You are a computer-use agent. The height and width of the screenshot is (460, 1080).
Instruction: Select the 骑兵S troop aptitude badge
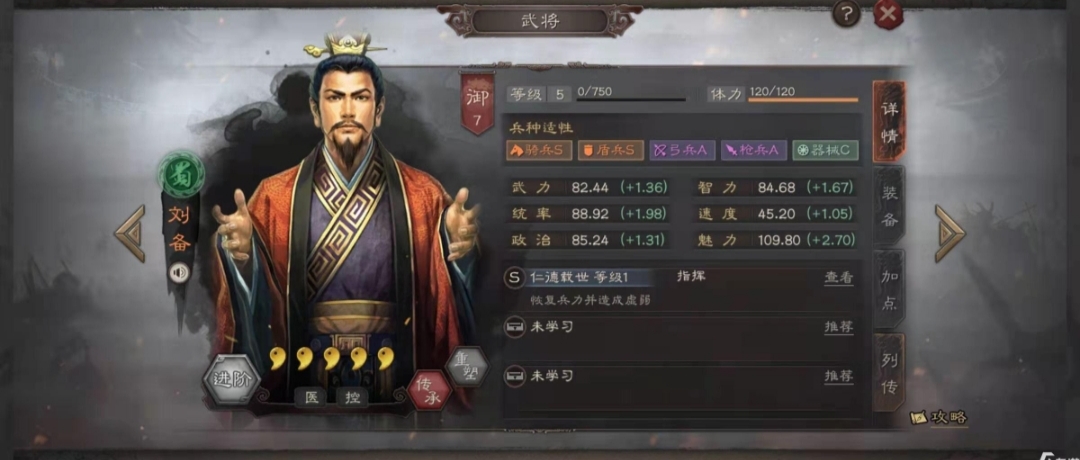[x=539, y=150]
